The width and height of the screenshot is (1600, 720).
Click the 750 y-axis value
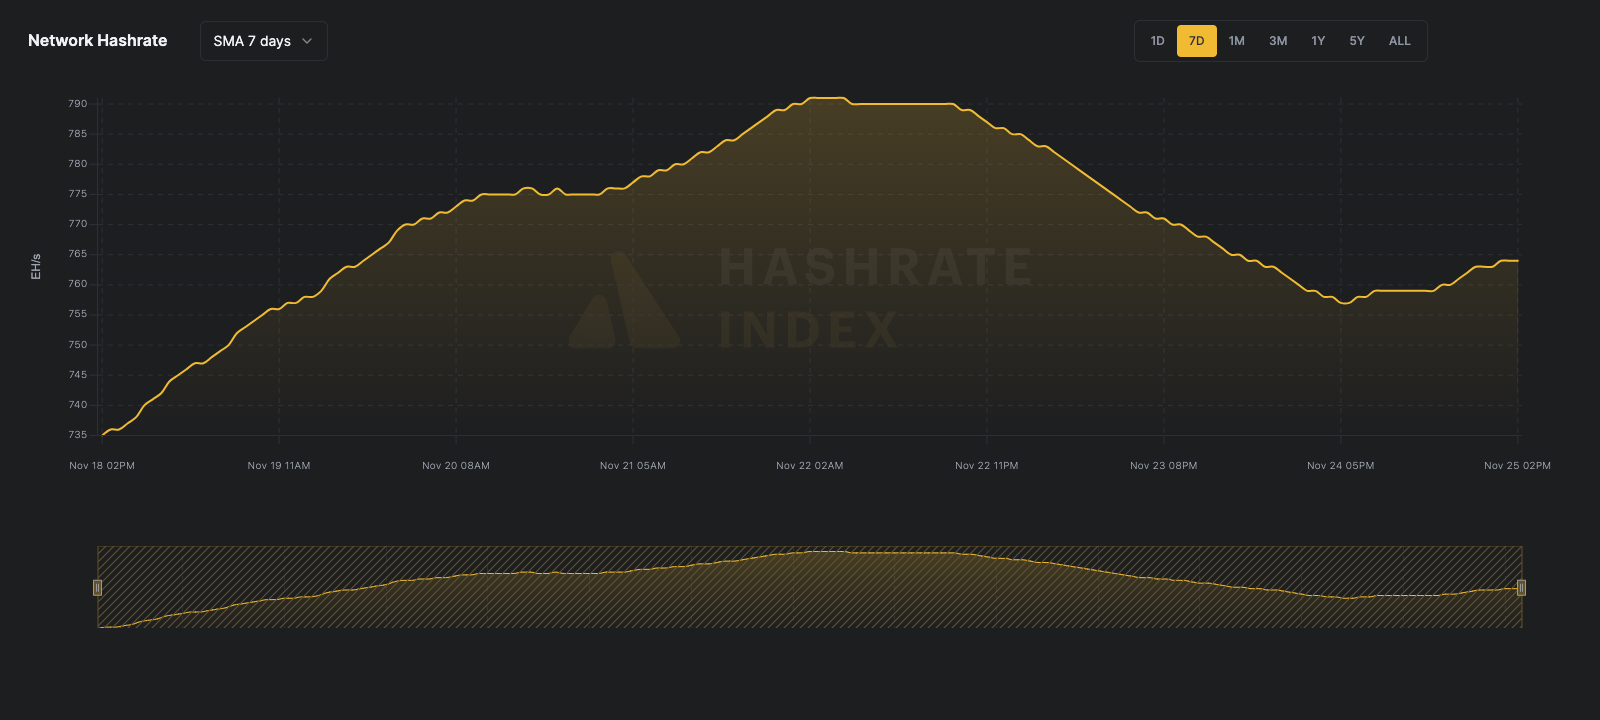(78, 345)
